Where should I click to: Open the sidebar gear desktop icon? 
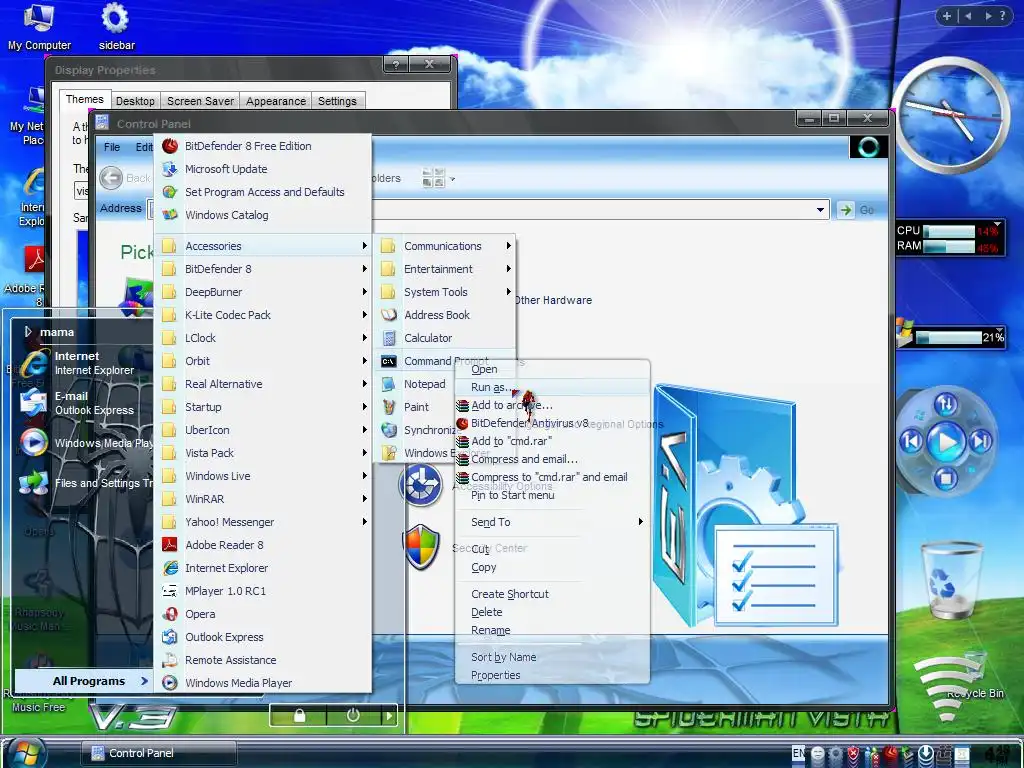click(x=116, y=27)
